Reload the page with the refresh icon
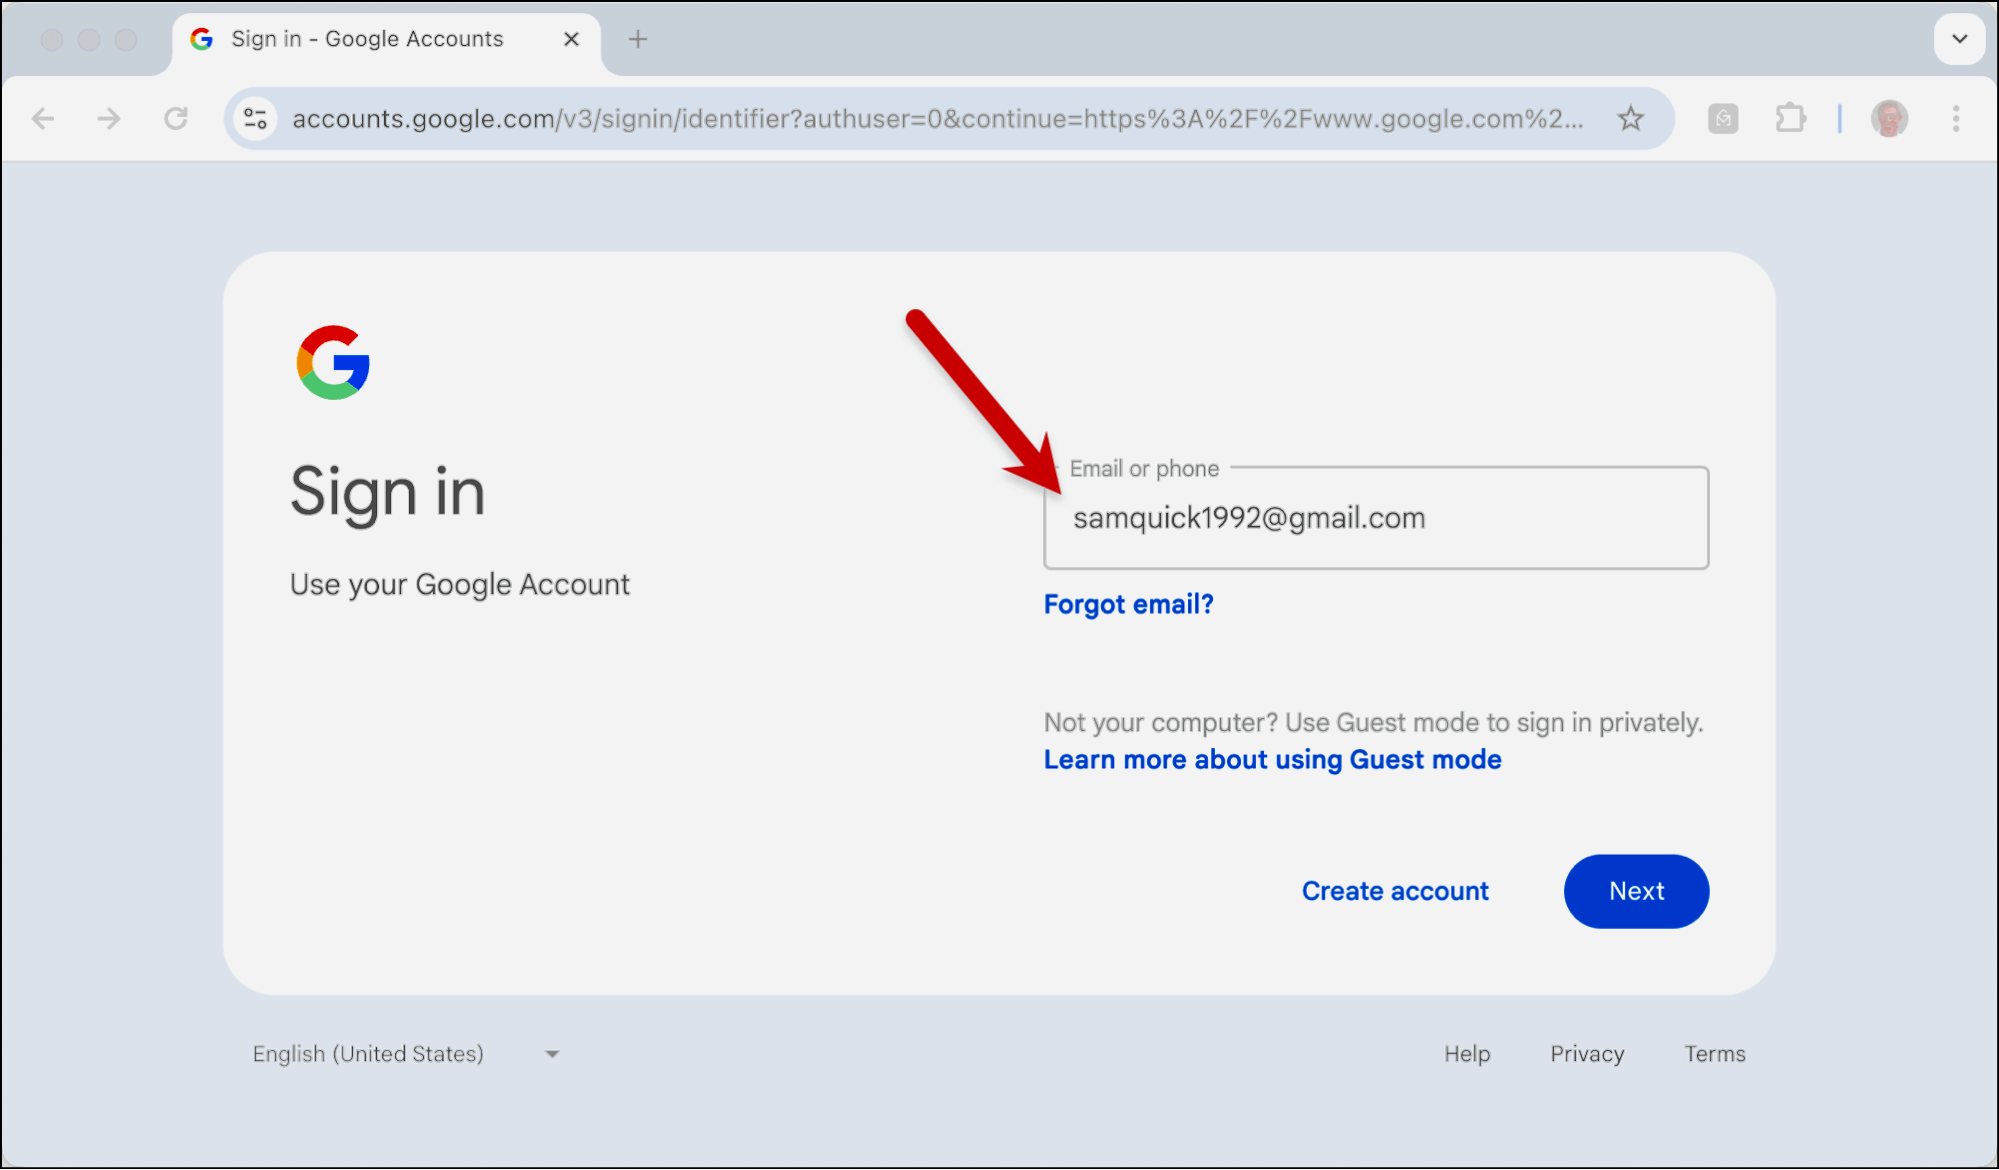Screen dimensions: 1999x1170 [176, 118]
